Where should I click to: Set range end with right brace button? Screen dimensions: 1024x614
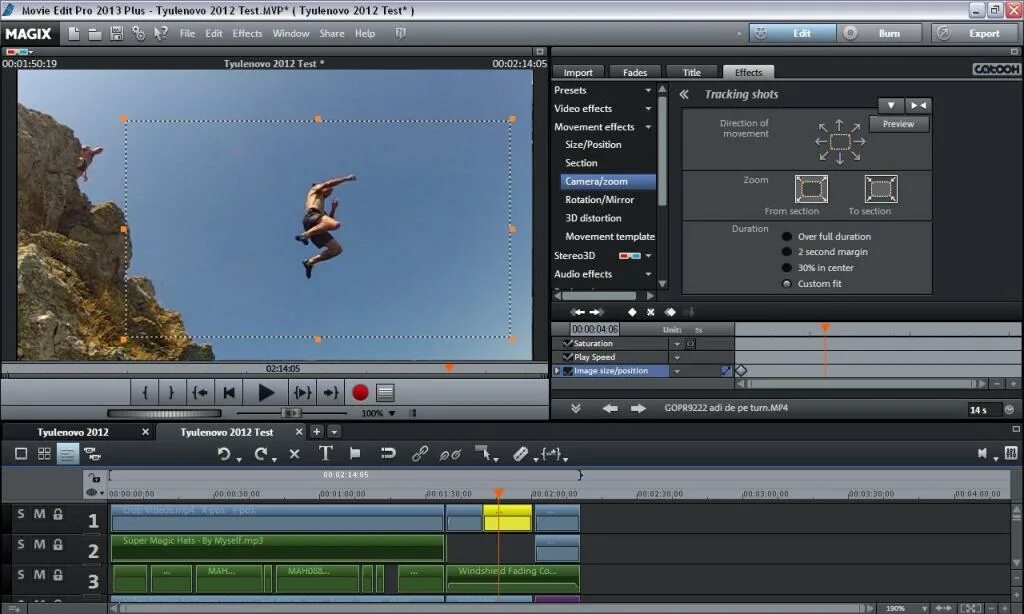pyautogui.click(x=171, y=393)
